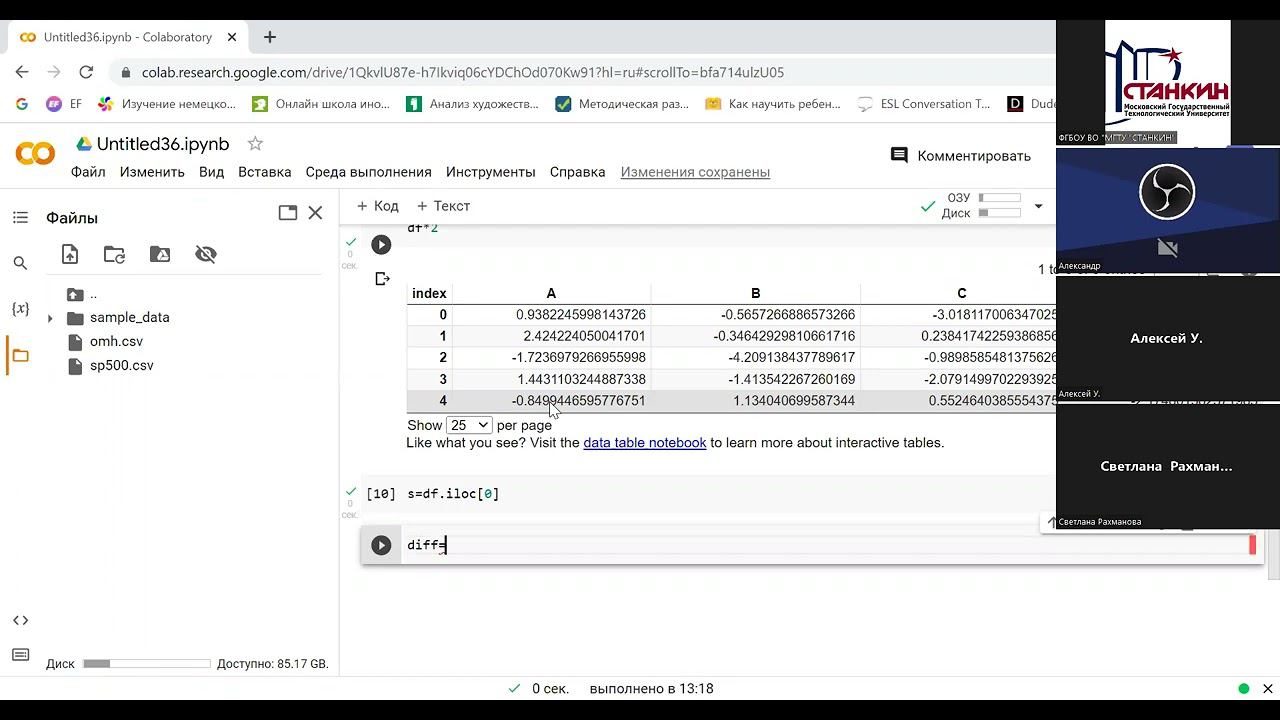Open the Методическая раз... bookmark
This screenshot has height=720, width=1280.
coord(621,103)
